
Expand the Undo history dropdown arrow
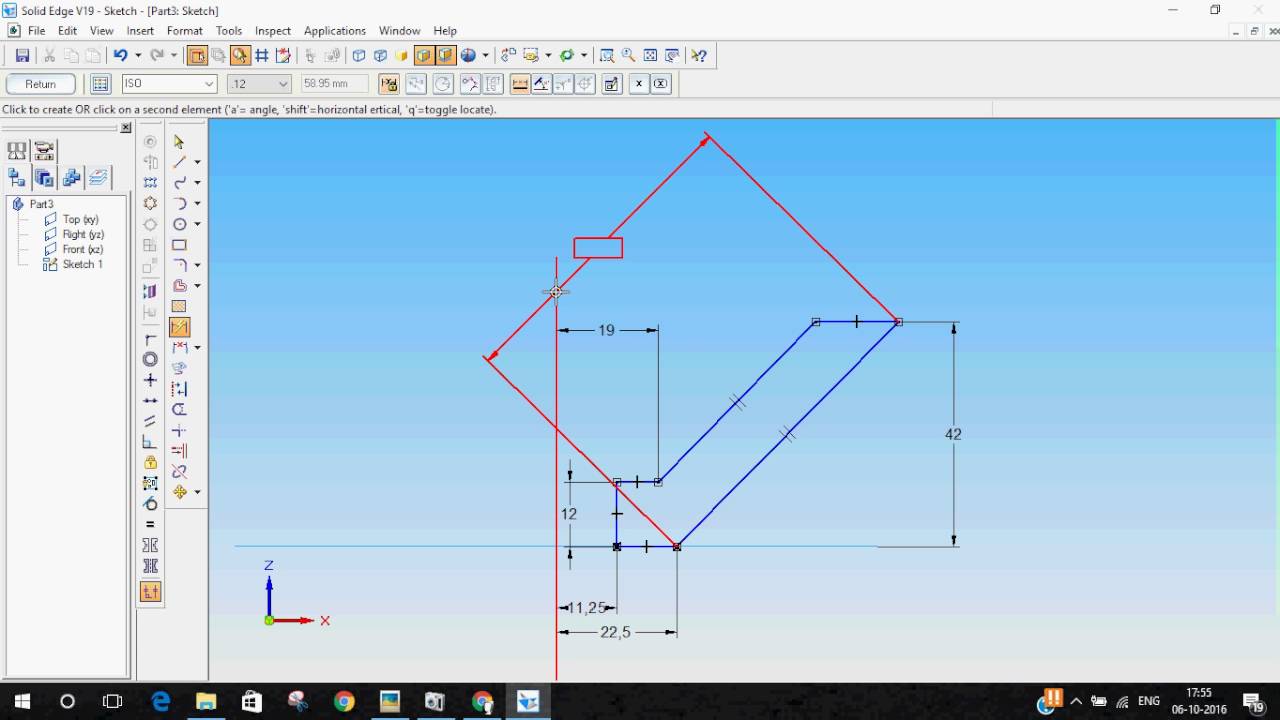click(138, 56)
